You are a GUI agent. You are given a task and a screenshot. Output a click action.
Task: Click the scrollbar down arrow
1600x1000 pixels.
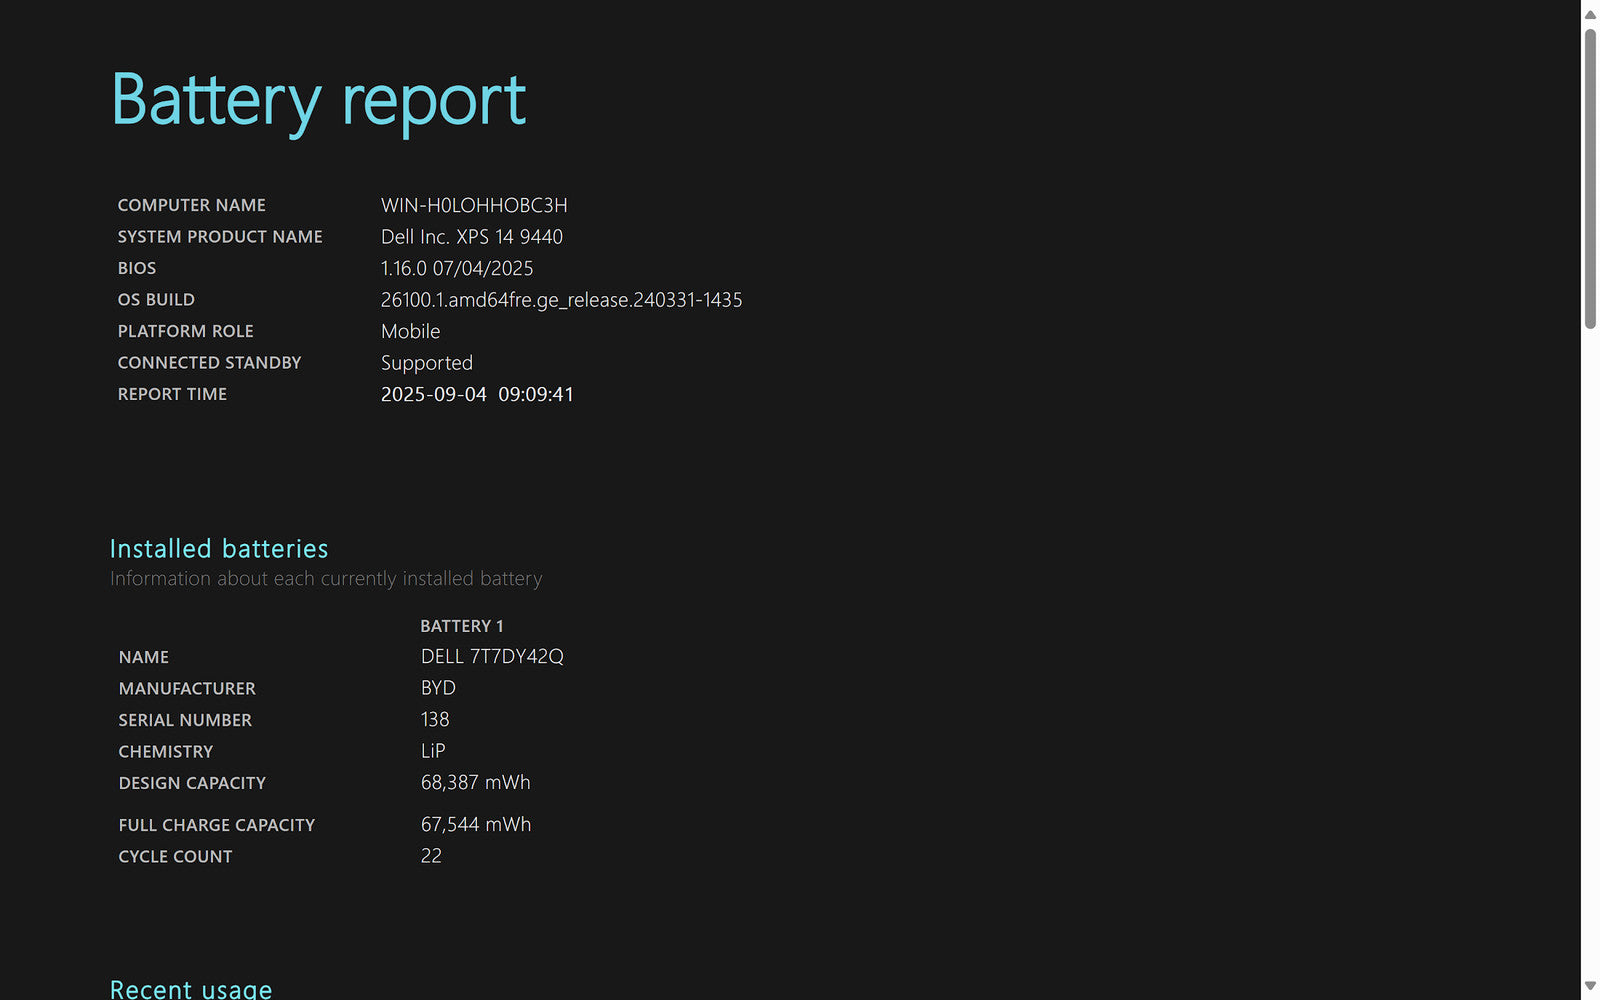1590,986
